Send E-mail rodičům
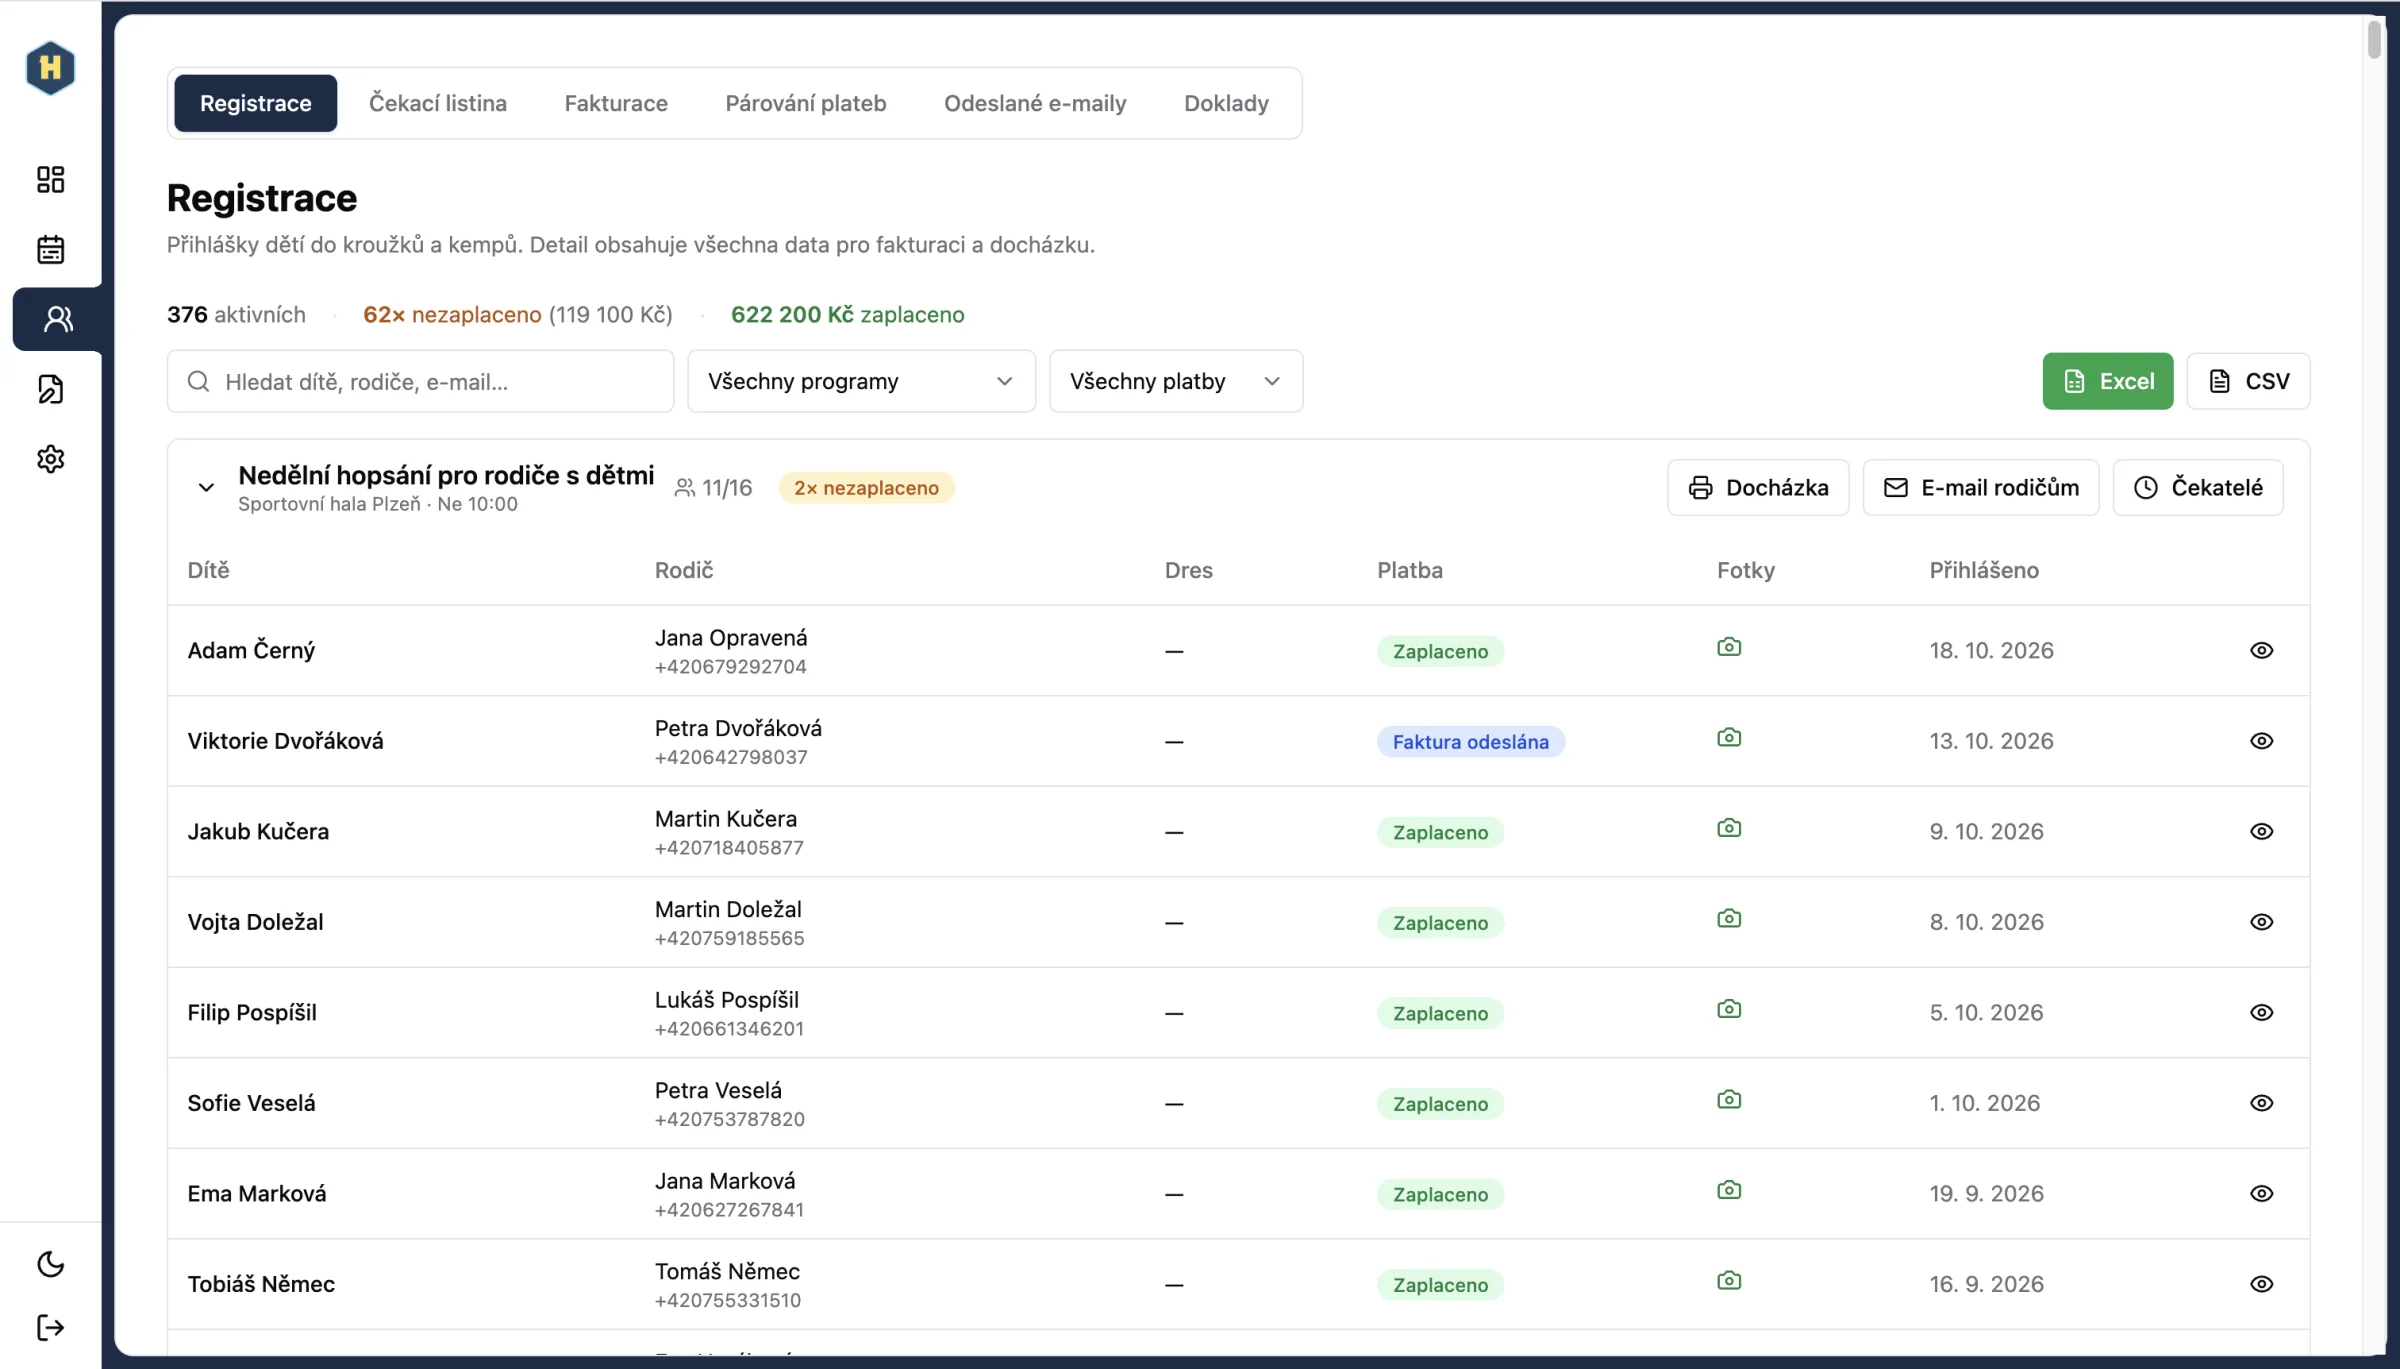This screenshot has height=1369, width=2400. pyautogui.click(x=1980, y=488)
